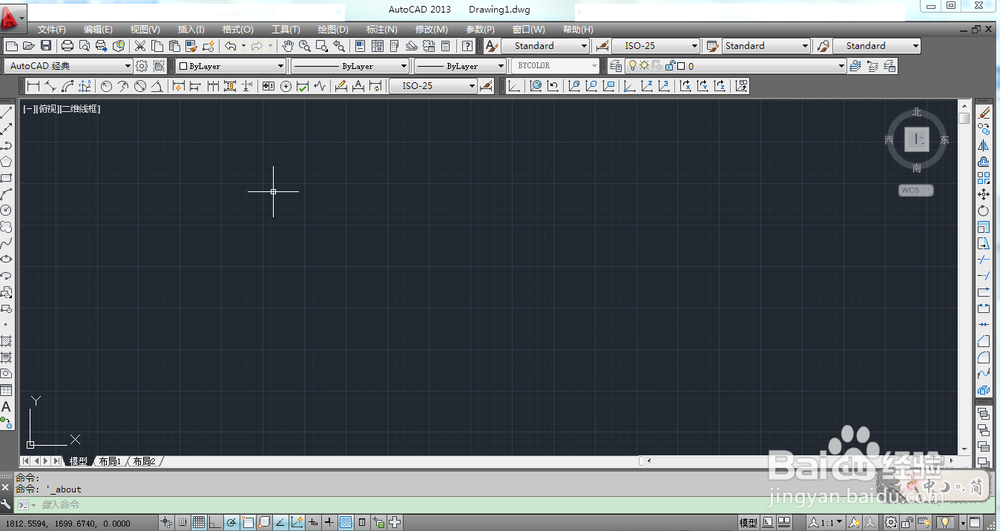The height and width of the screenshot is (531, 1000).
Task: Select the Erase tool in Modify toolbar
Action: pyautogui.click(x=984, y=113)
